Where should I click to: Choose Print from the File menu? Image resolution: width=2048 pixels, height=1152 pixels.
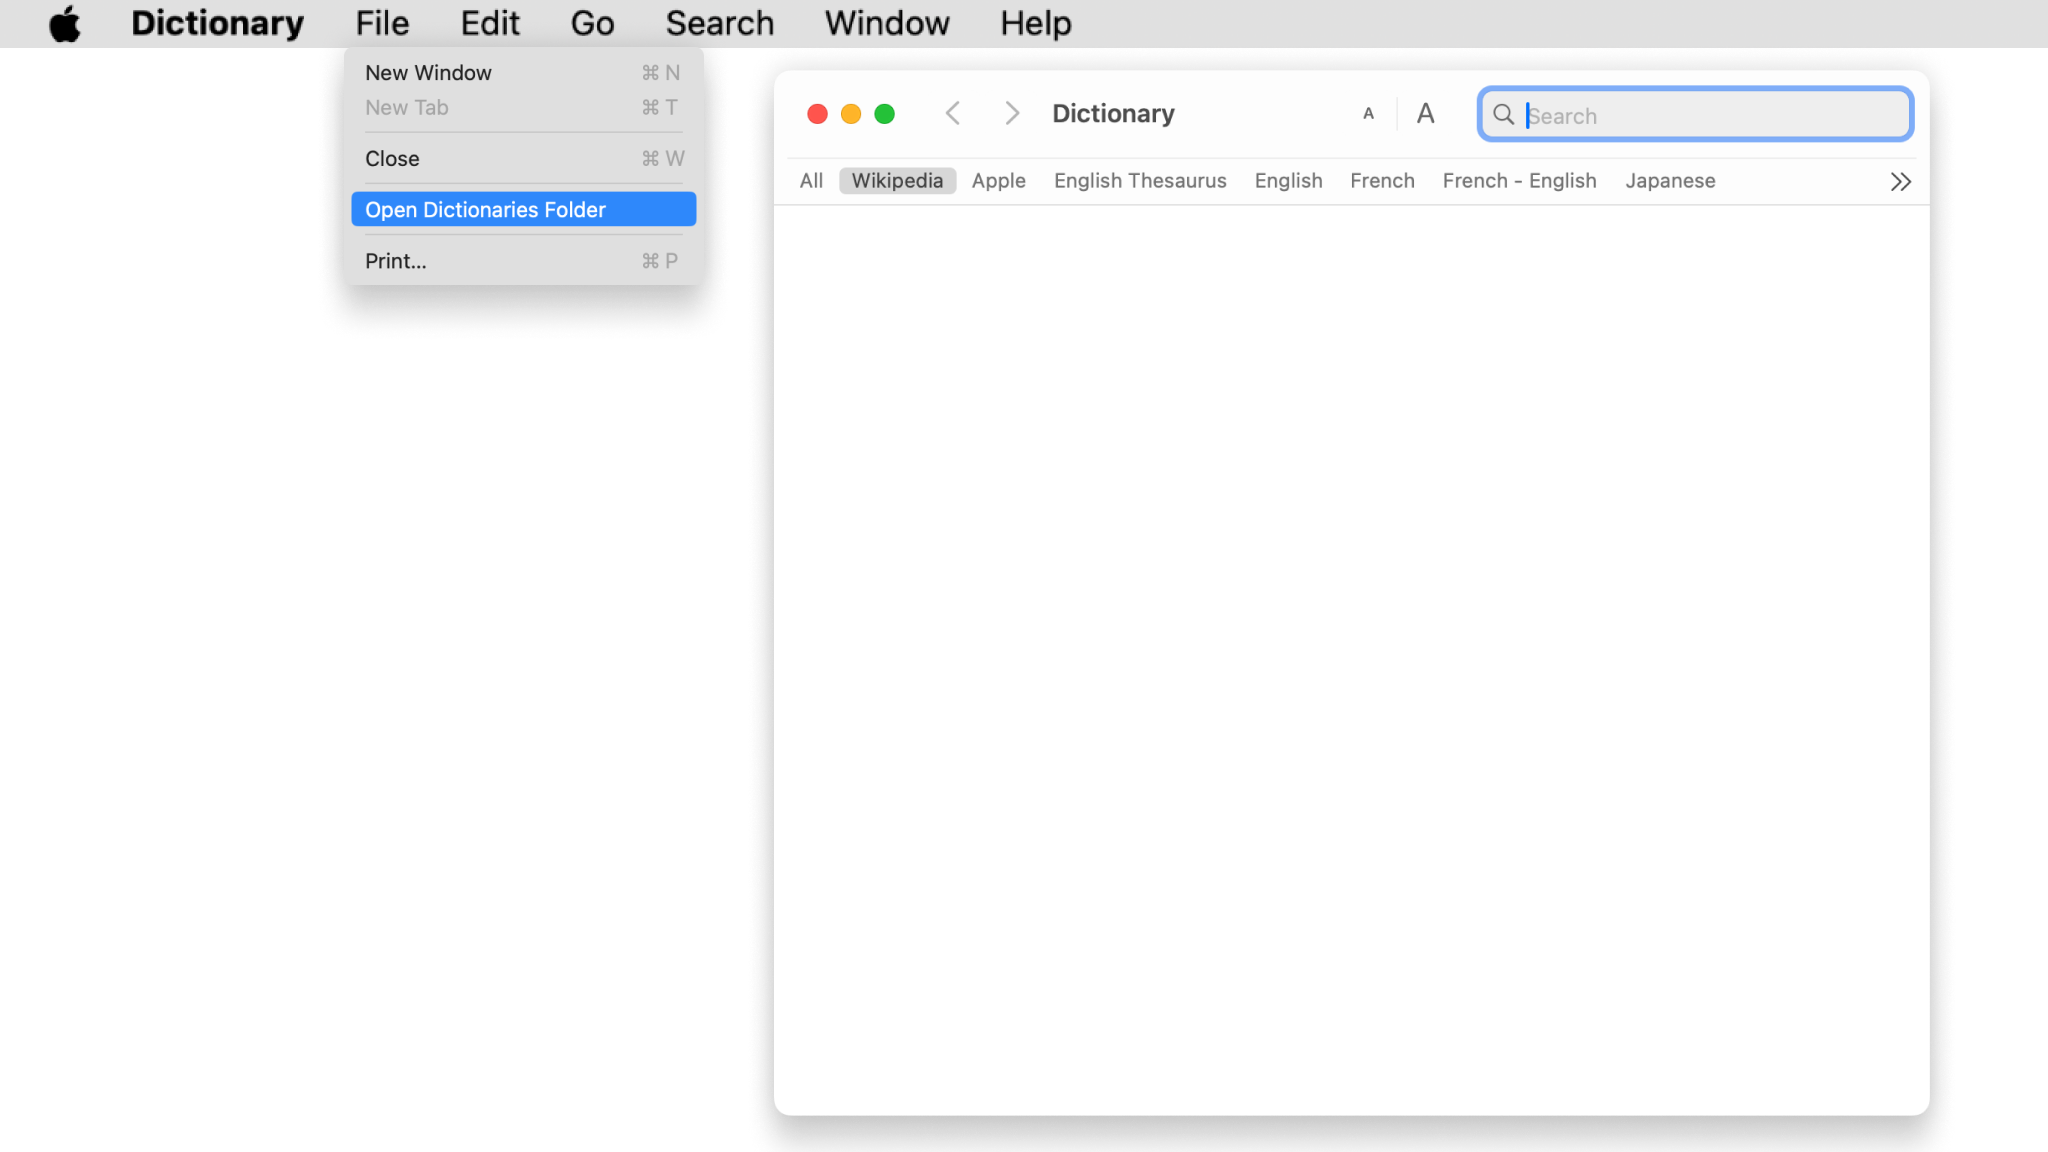point(394,260)
